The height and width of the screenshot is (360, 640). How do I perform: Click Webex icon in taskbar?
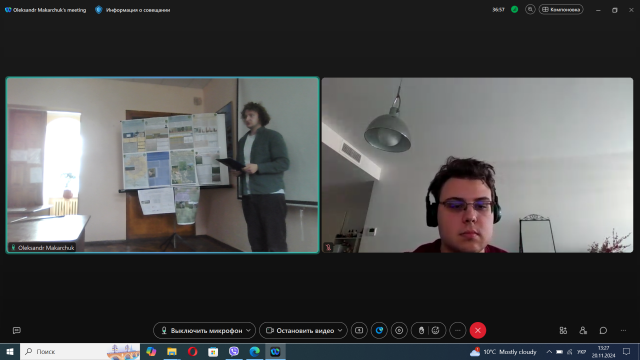pyautogui.click(x=275, y=351)
